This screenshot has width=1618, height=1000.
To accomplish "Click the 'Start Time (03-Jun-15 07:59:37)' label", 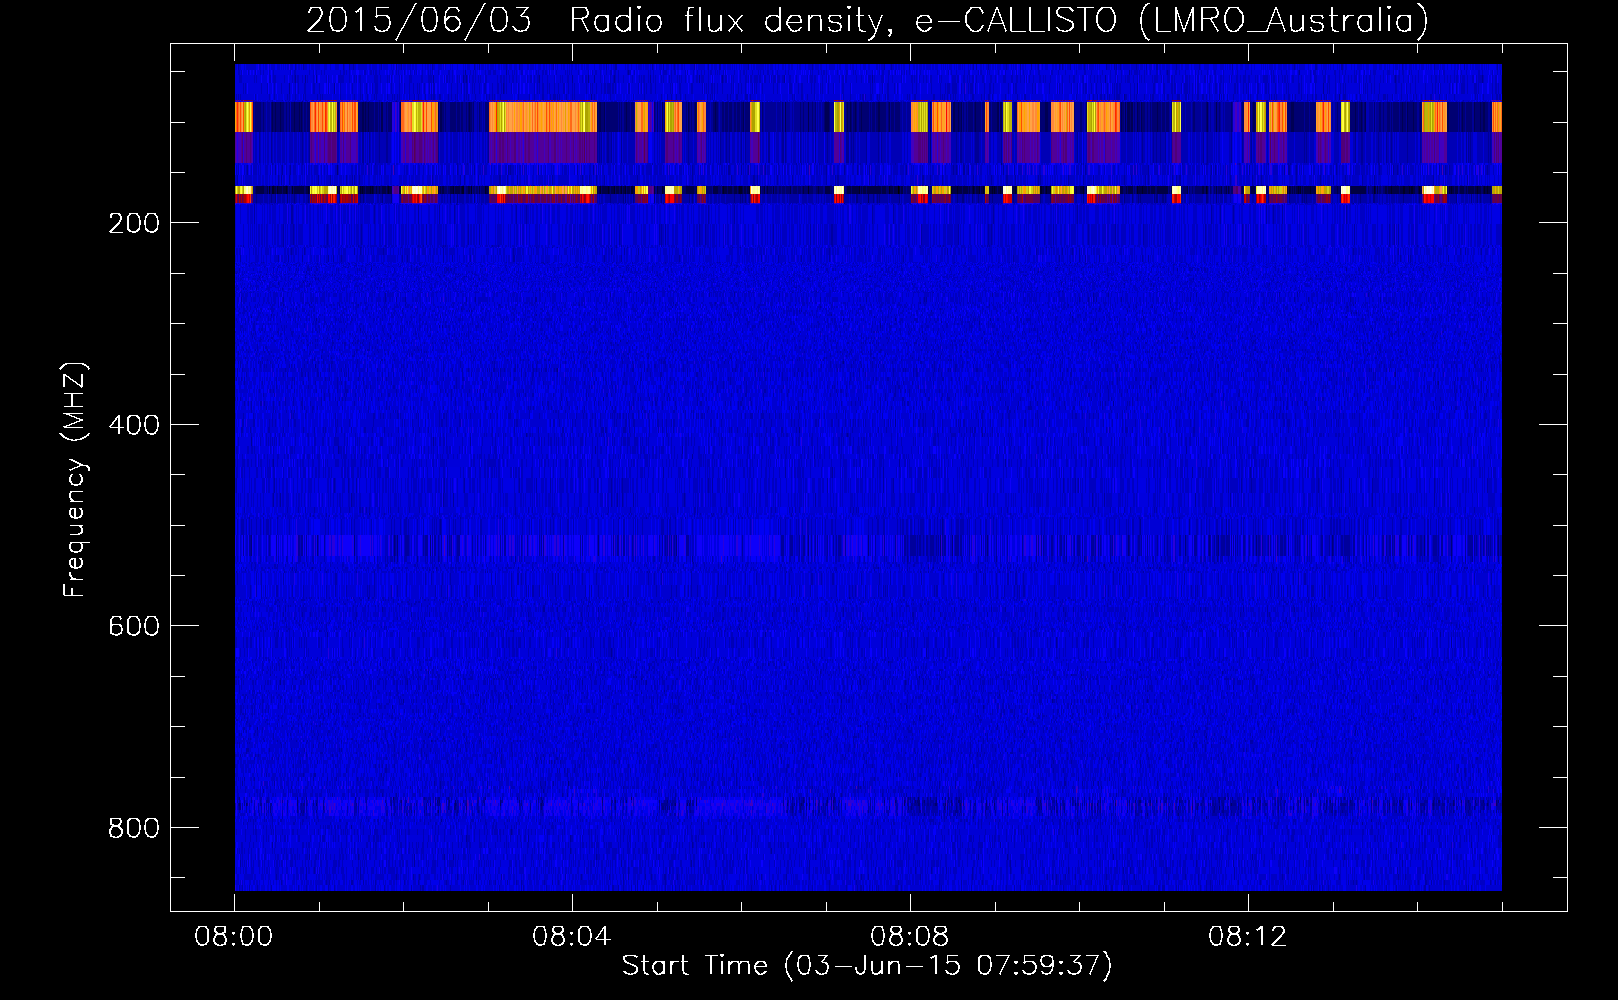I will 867,966.
